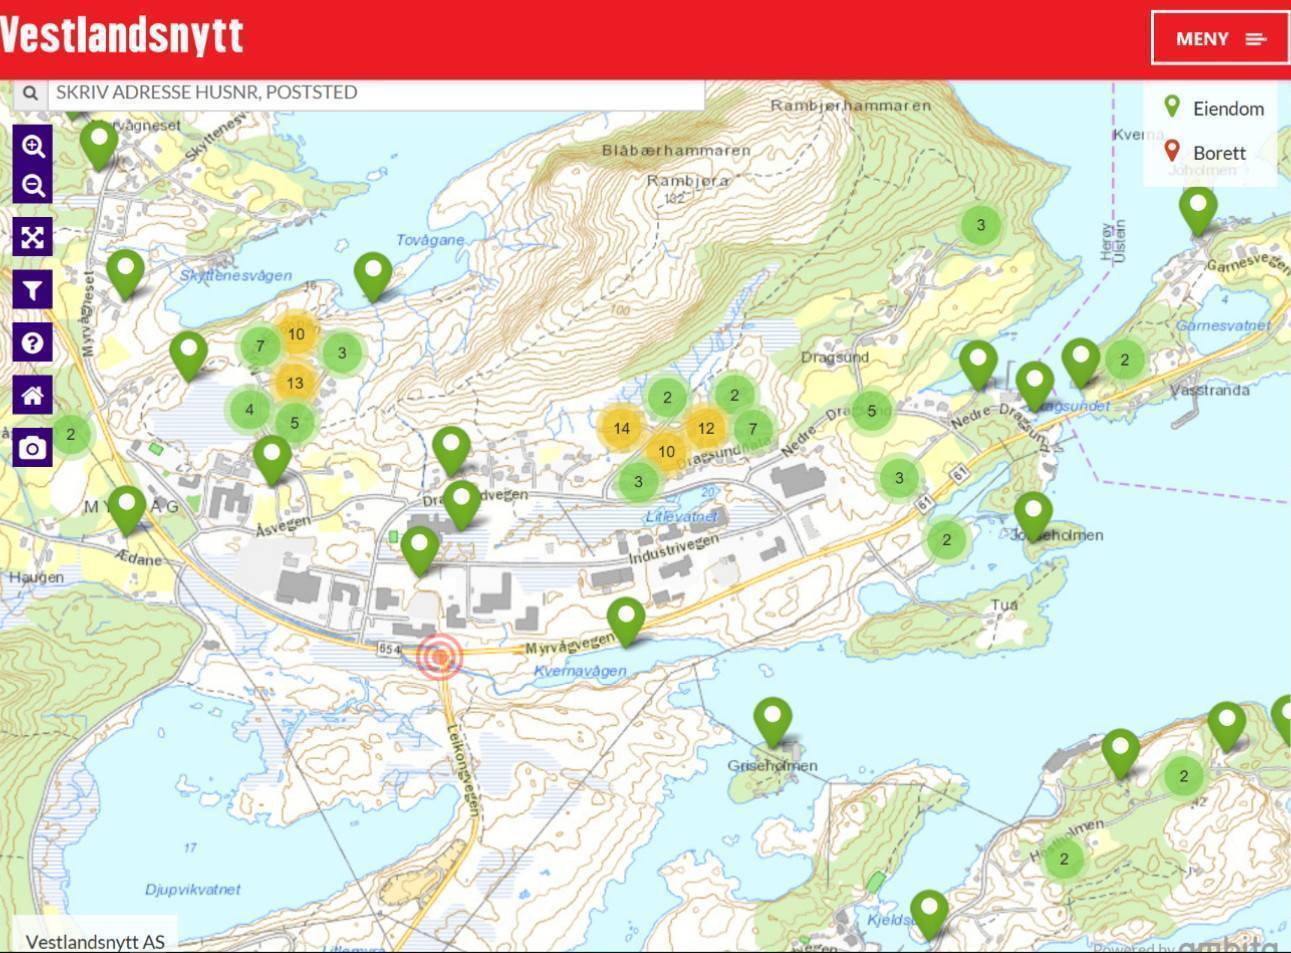Expand the orange cluster marked 13

294,382
